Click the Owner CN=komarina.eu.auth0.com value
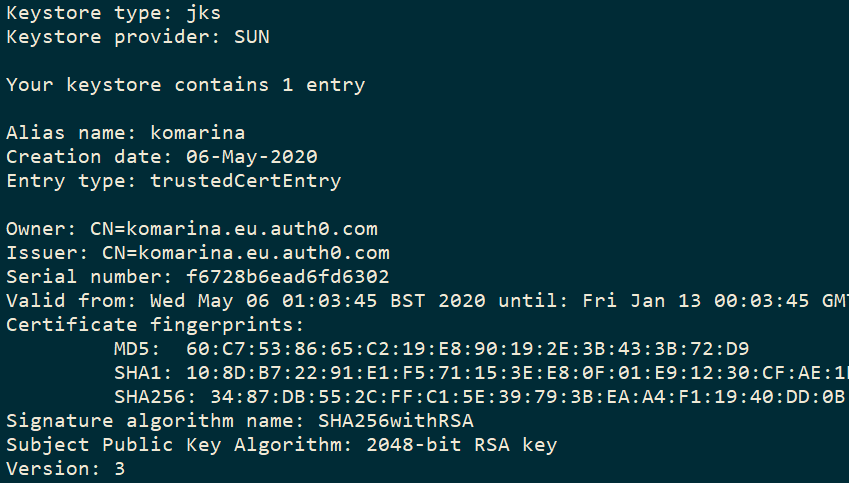849x483 pixels. pos(234,229)
